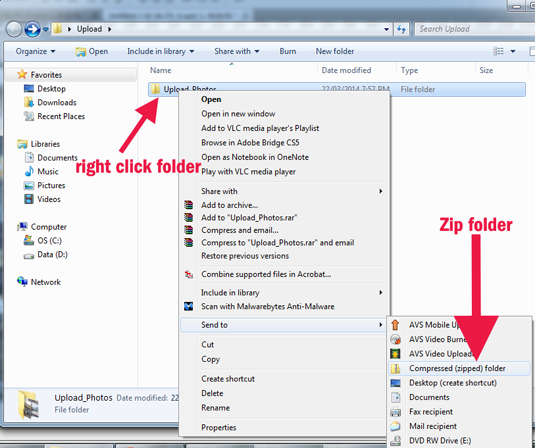Viewport: 535px width, 448px height.
Task: Click the Mail recipient icon
Action: coord(395,426)
